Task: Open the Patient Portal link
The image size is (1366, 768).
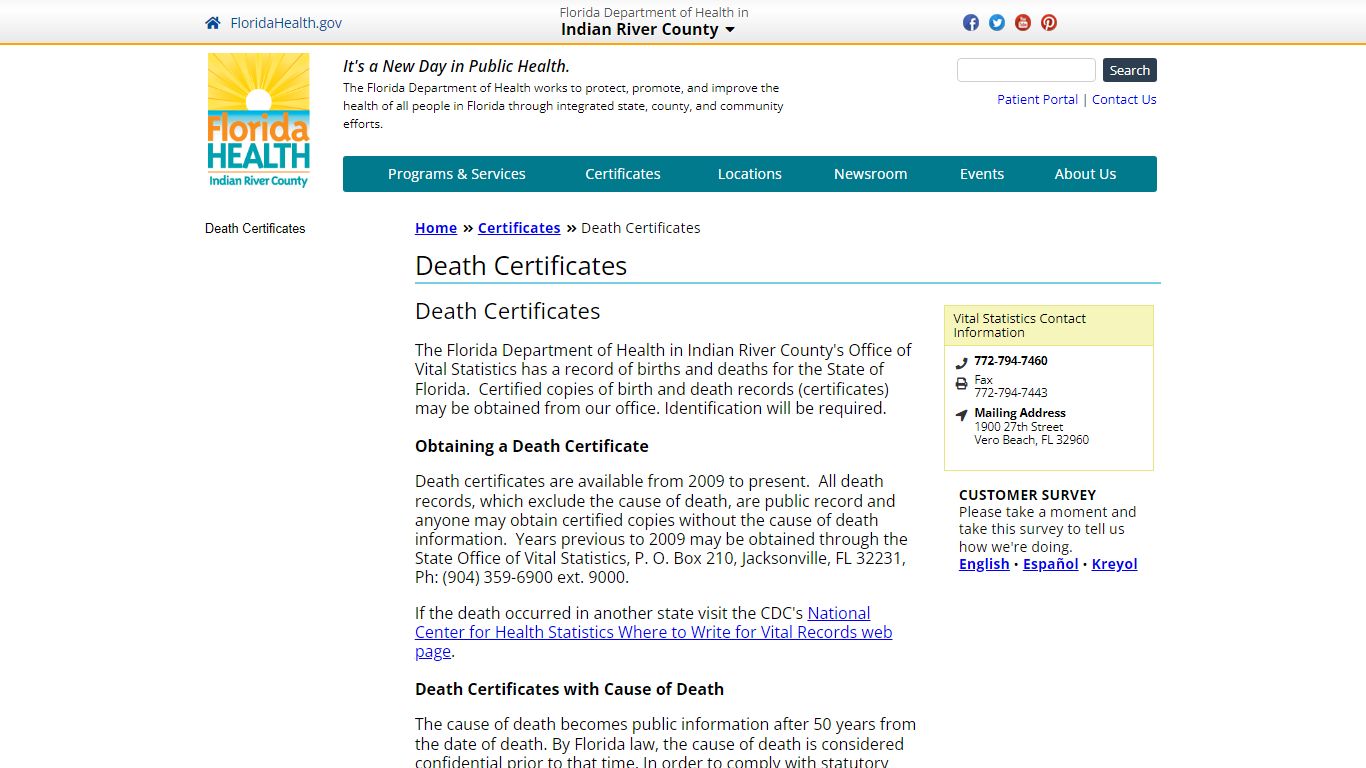Action: pyautogui.click(x=1037, y=99)
